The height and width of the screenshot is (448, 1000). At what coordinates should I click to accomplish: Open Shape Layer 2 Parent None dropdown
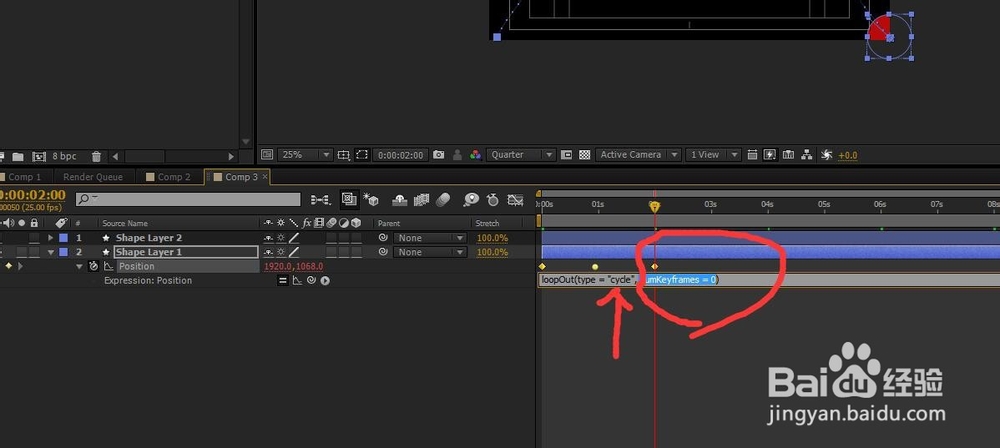tap(430, 237)
